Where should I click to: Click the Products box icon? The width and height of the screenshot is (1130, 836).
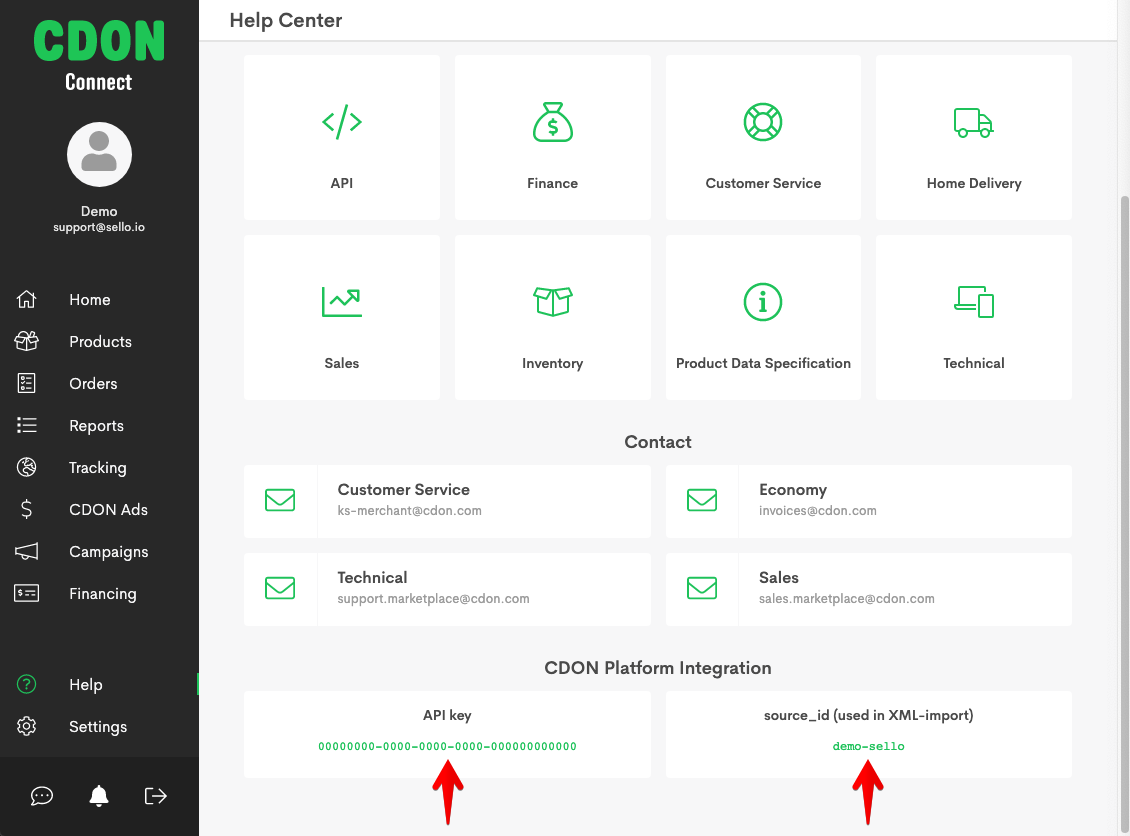27,341
